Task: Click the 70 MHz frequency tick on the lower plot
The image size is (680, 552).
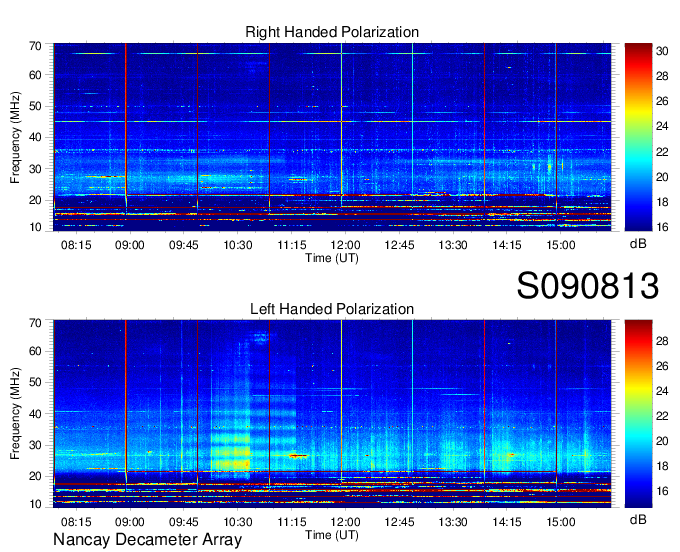Action: pyautogui.click(x=35, y=323)
